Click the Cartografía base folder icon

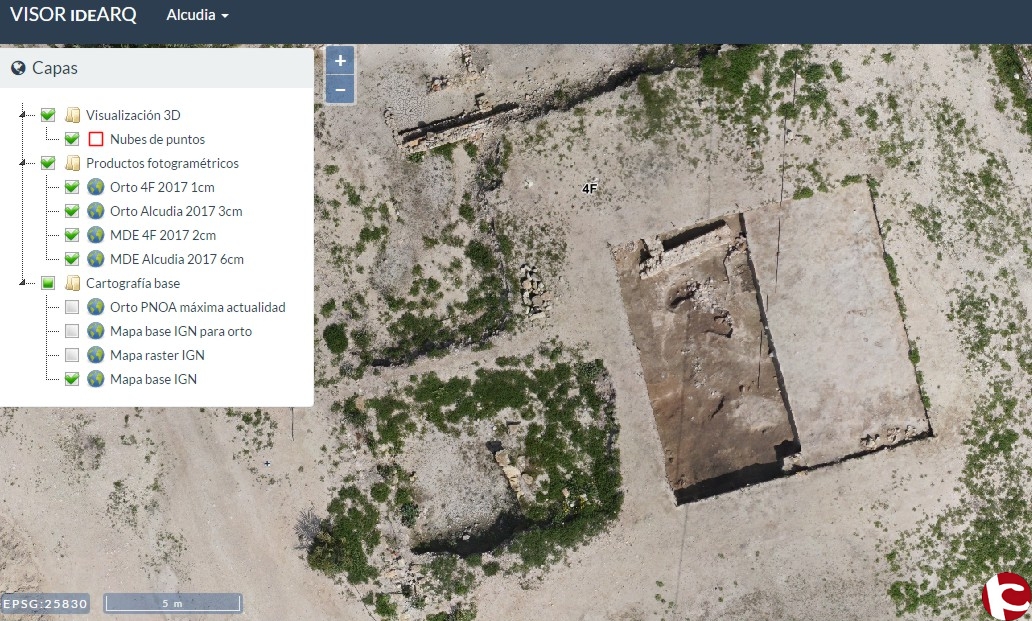point(72,283)
